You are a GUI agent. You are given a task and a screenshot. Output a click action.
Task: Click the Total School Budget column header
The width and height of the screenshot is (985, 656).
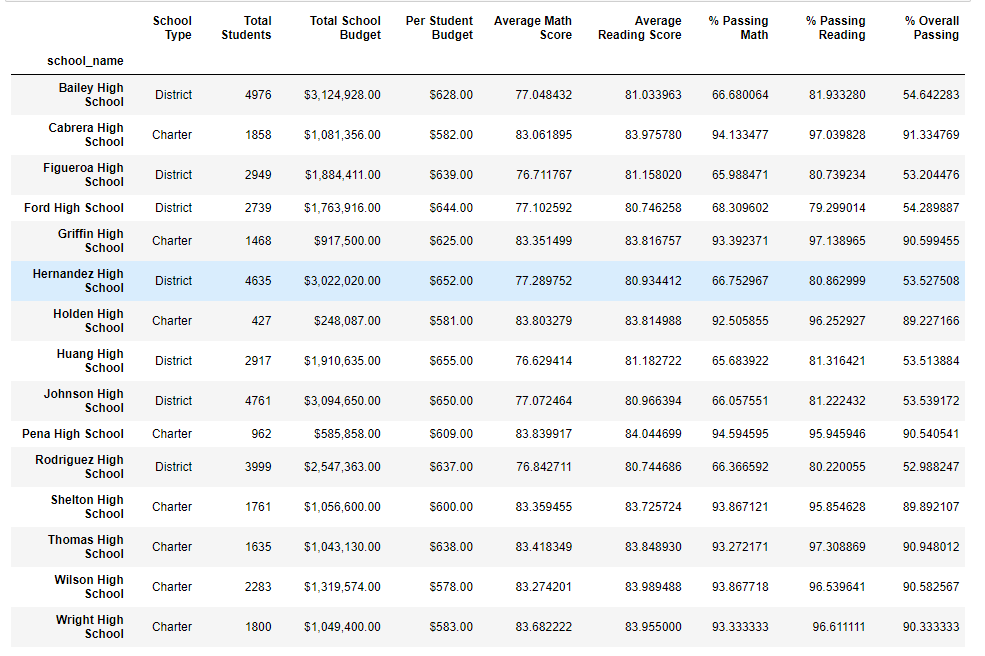tap(345, 28)
